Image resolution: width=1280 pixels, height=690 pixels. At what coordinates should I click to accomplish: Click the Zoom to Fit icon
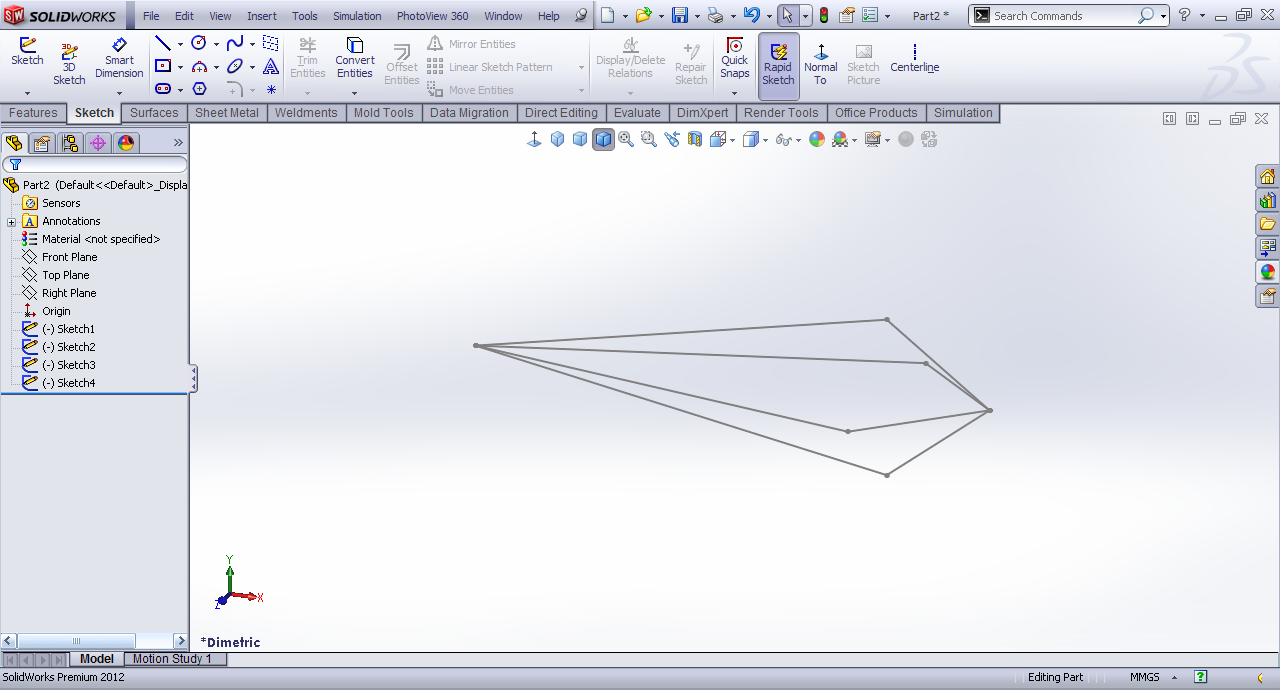626,140
